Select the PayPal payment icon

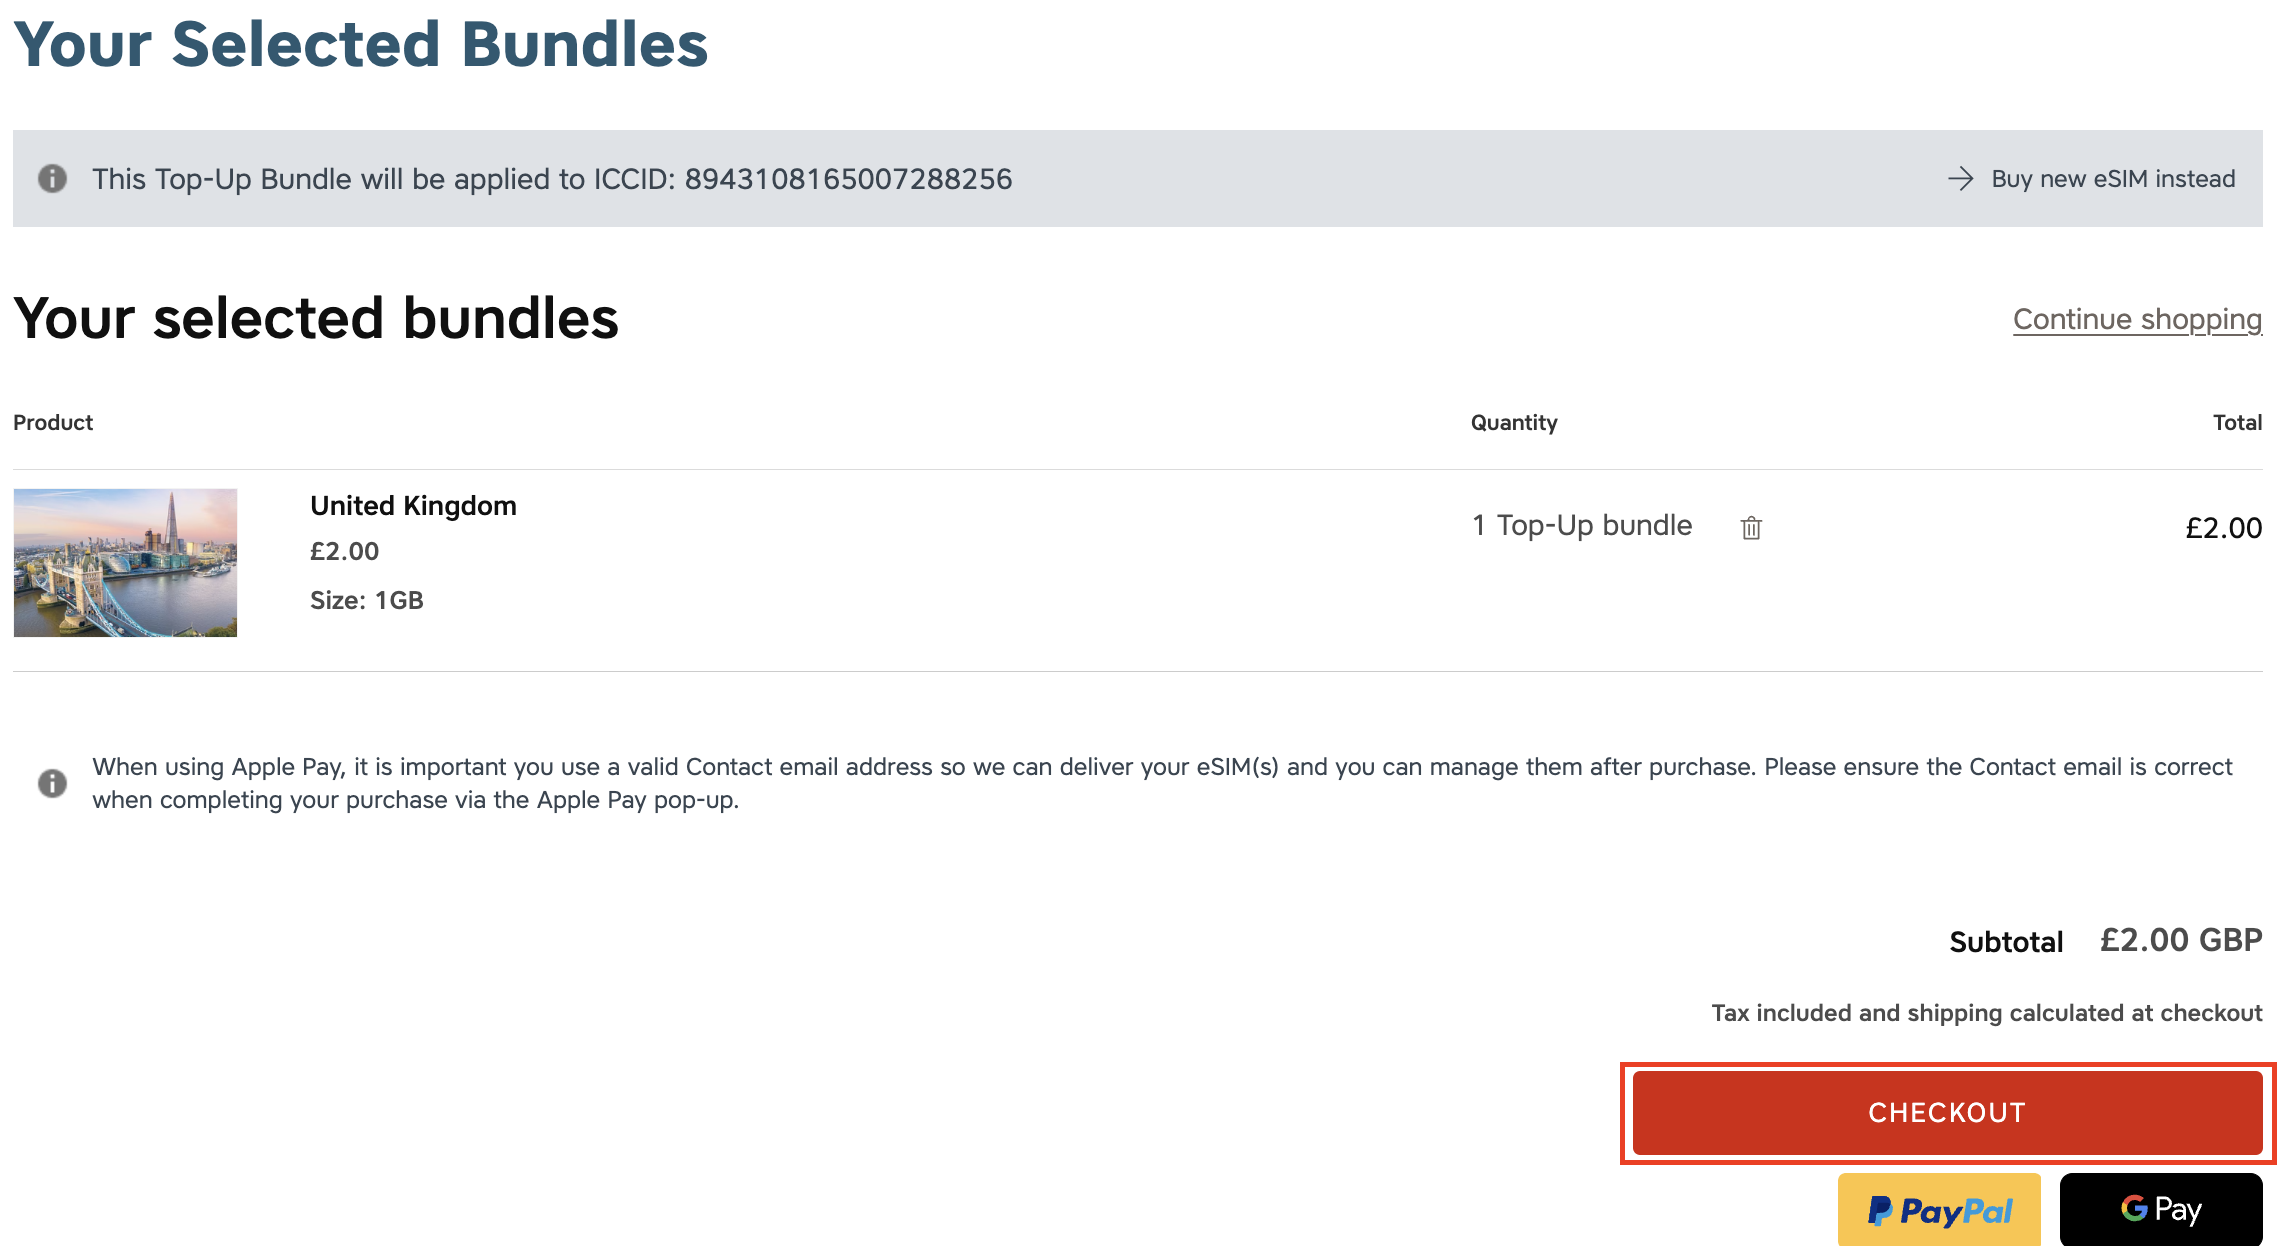pos(1939,1209)
